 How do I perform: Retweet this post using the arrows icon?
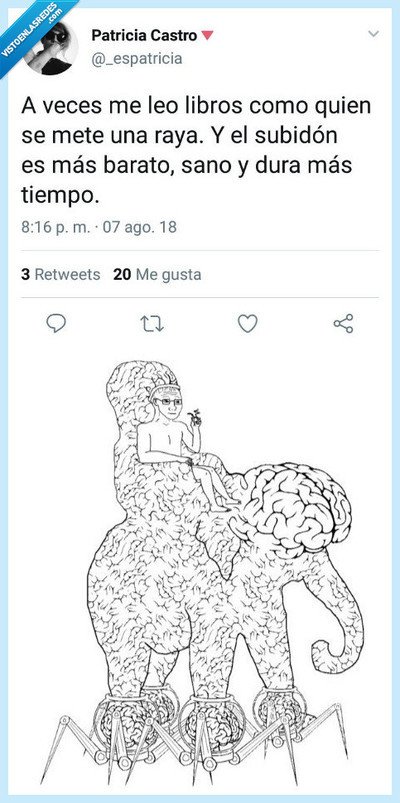(152, 324)
